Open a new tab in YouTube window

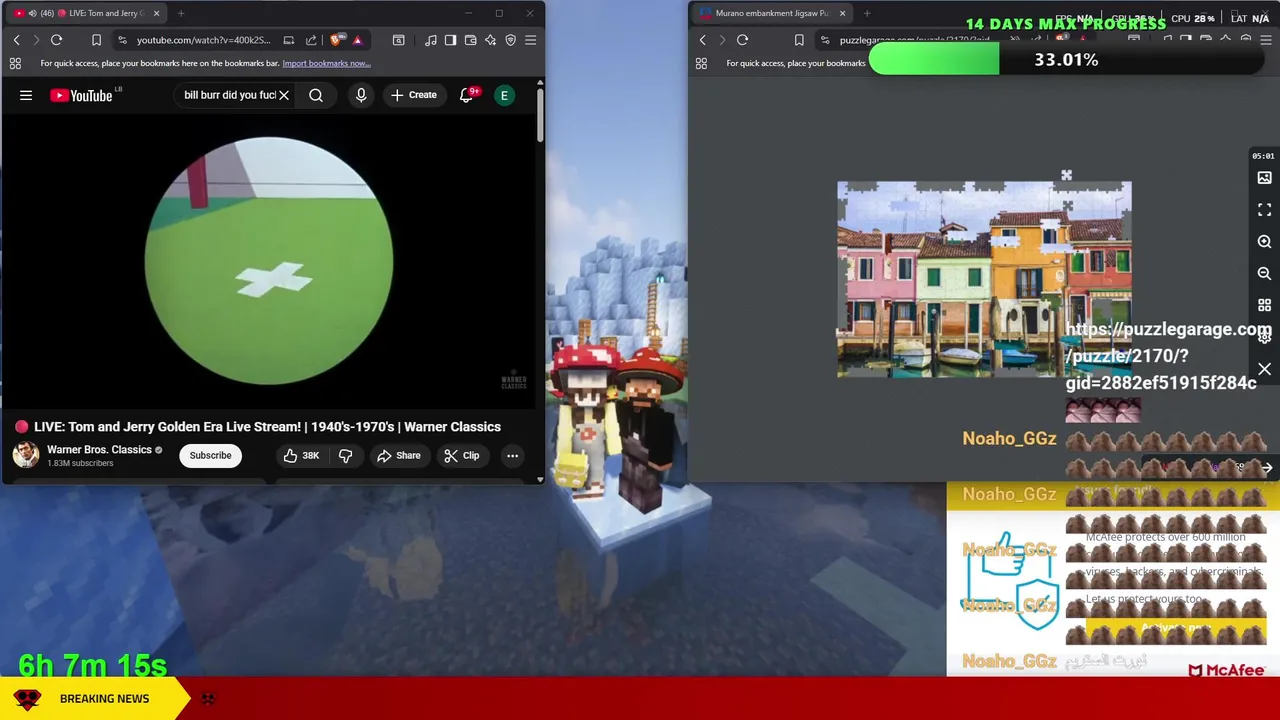click(x=181, y=13)
